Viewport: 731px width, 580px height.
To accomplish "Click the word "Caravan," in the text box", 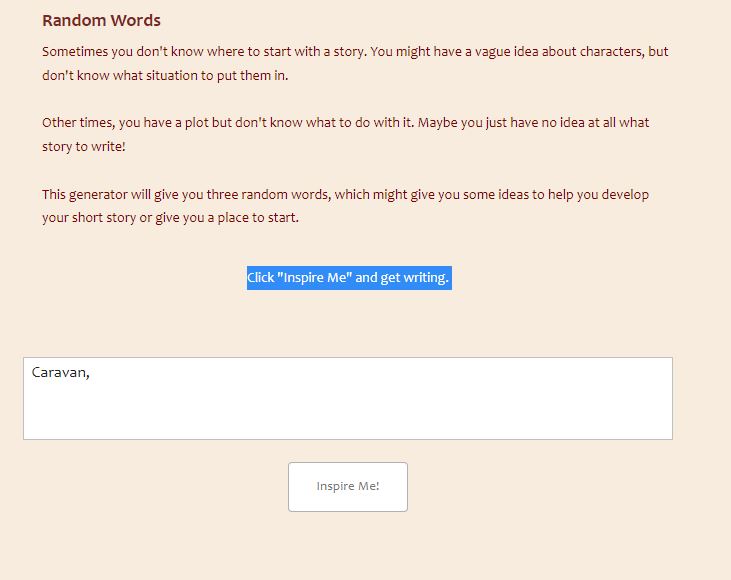I will pos(60,373).
